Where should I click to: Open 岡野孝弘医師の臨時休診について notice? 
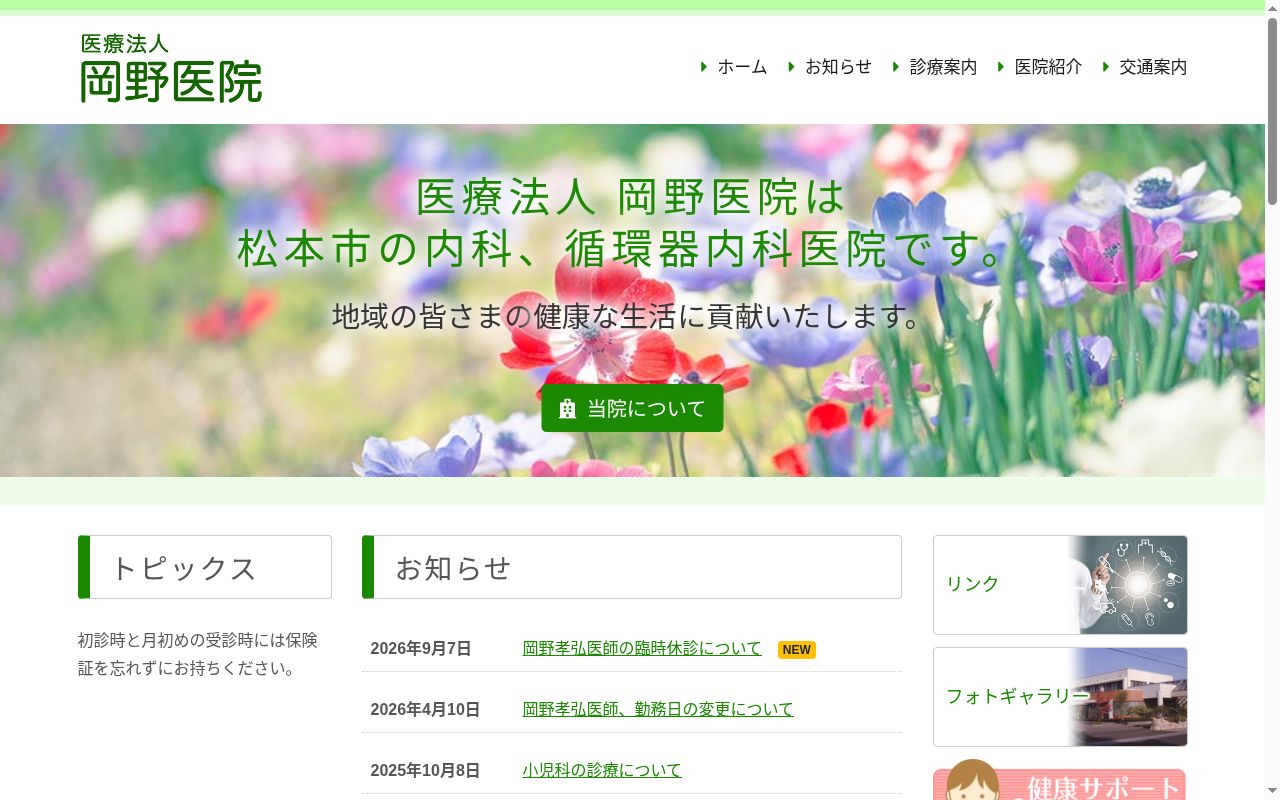[642, 648]
